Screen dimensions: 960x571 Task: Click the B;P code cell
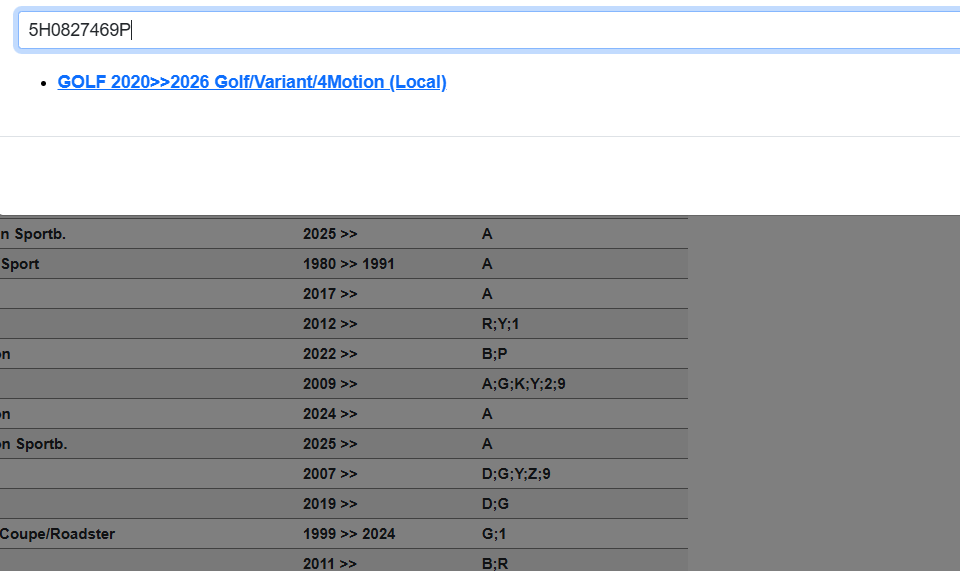[x=494, y=354]
